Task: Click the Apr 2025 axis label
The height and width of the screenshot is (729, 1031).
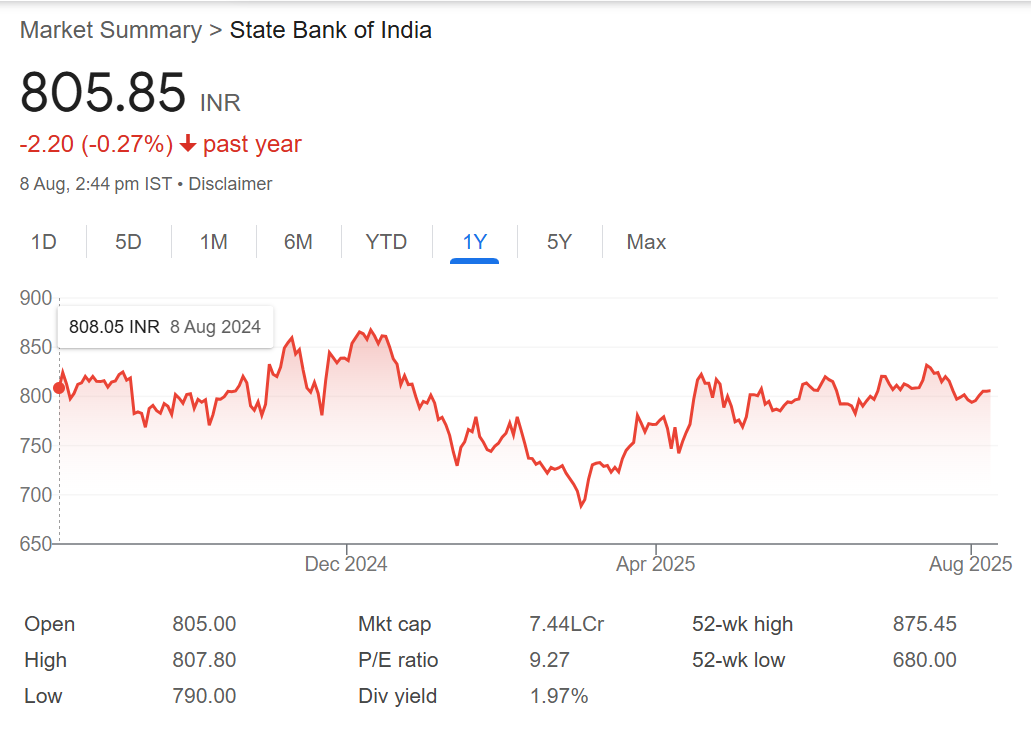Action: [656, 564]
